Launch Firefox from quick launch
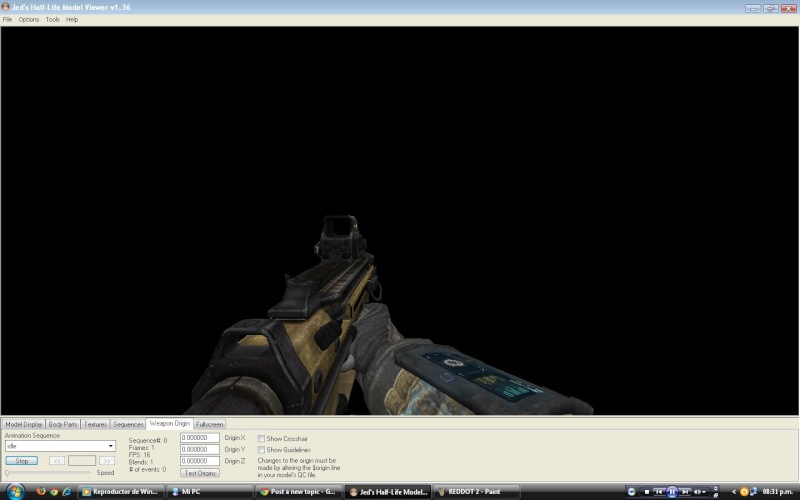Viewport: 800px width, 500px height. coord(41,492)
